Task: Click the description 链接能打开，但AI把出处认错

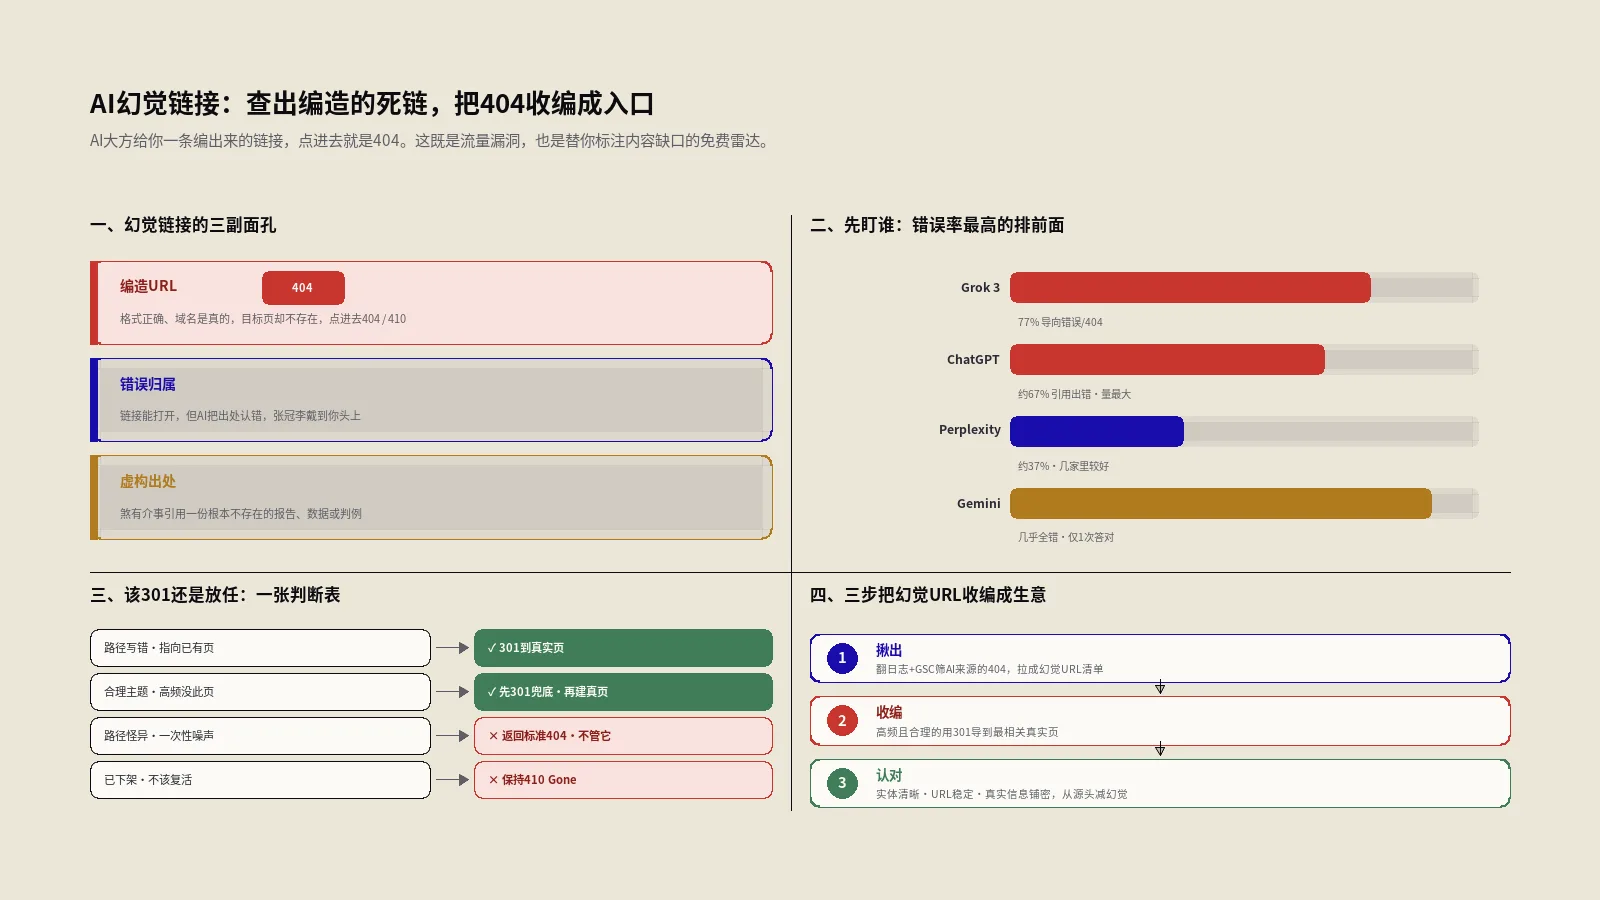Action: pyautogui.click(x=240, y=416)
